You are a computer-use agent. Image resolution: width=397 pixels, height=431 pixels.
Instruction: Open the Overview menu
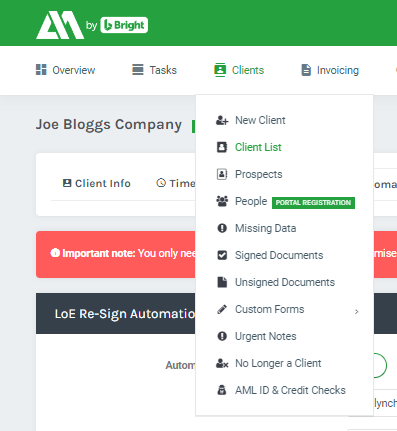tap(65, 70)
